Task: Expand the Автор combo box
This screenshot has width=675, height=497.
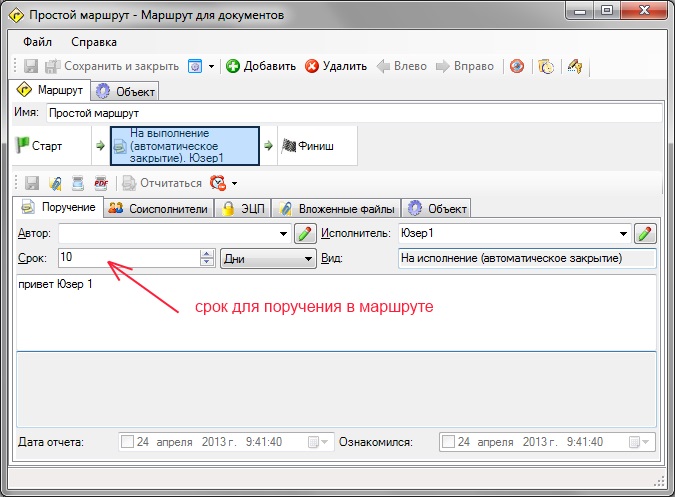Action: coord(283,234)
